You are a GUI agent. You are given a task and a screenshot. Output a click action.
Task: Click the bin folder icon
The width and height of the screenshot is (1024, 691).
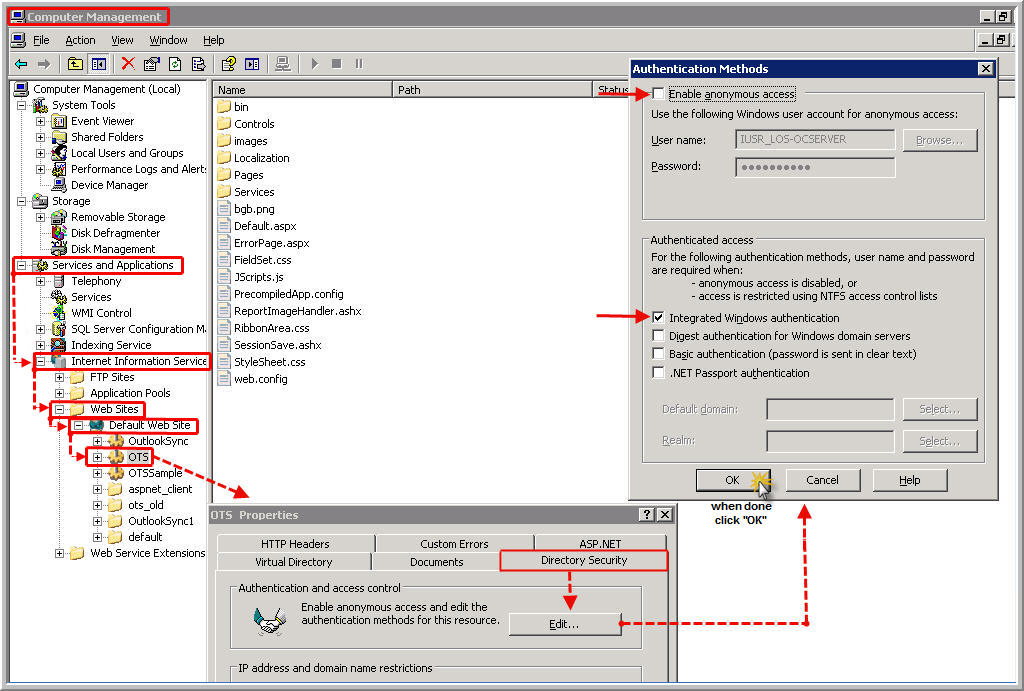(x=224, y=106)
